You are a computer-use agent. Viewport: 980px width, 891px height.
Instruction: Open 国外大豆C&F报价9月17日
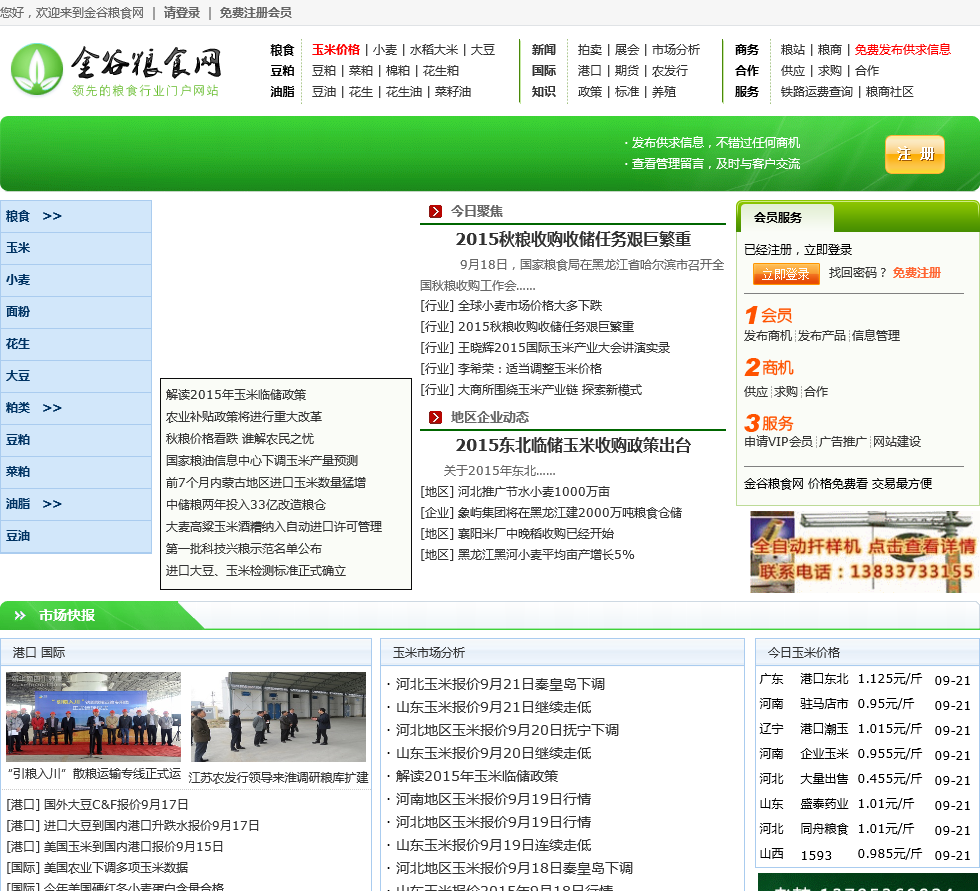tap(116, 805)
